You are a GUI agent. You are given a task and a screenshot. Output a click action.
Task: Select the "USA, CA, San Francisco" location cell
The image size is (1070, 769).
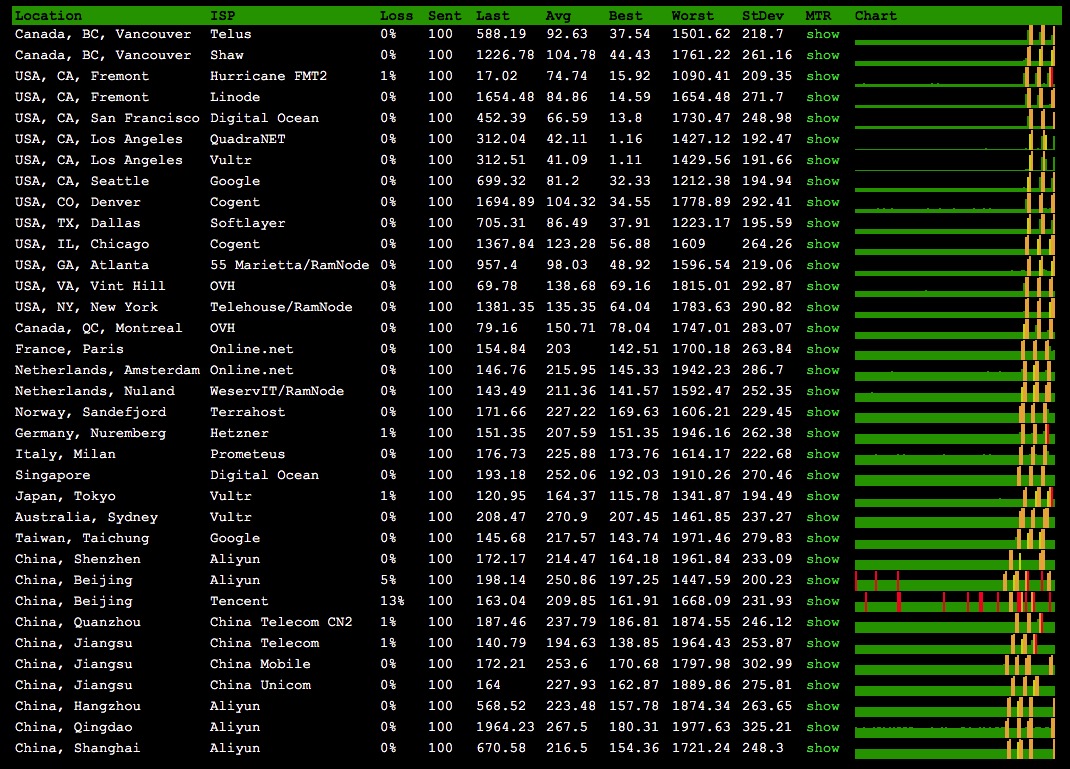pyautogui.click(x=107, y=118)
